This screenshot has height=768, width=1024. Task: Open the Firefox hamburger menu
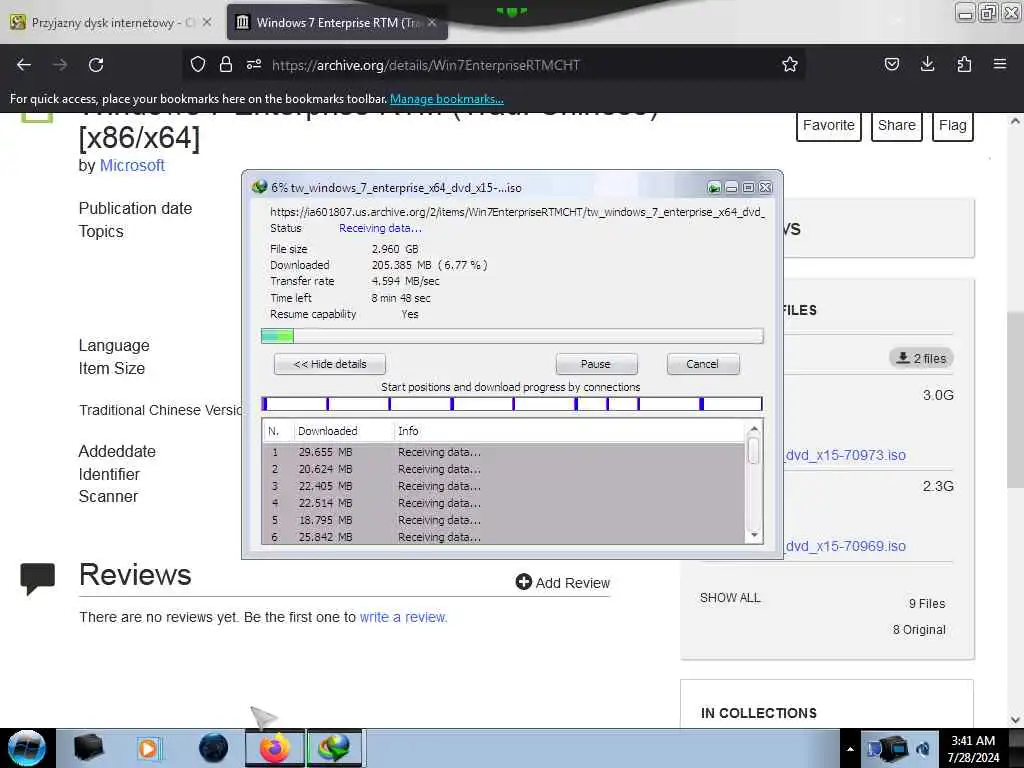click(1000, 64)
